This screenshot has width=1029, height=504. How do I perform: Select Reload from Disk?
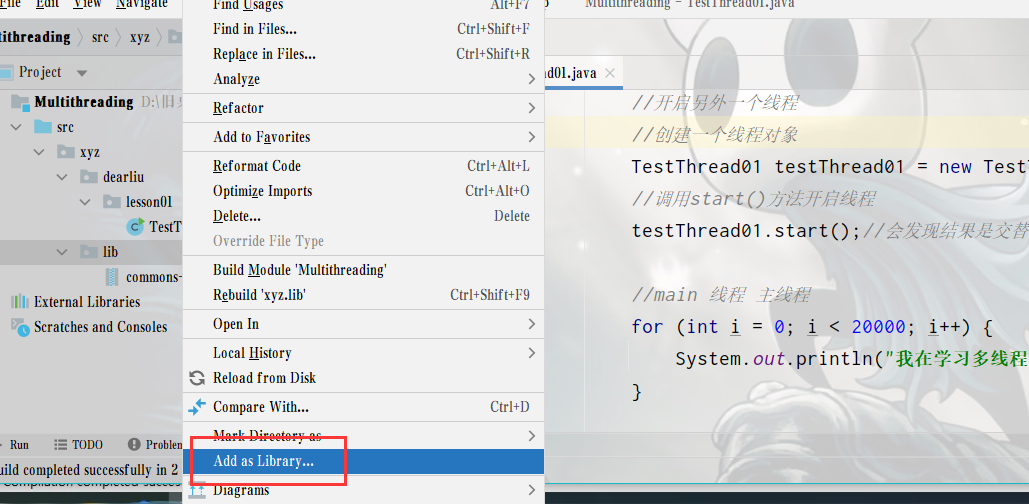pyautogui.click(x=363, y=378)
